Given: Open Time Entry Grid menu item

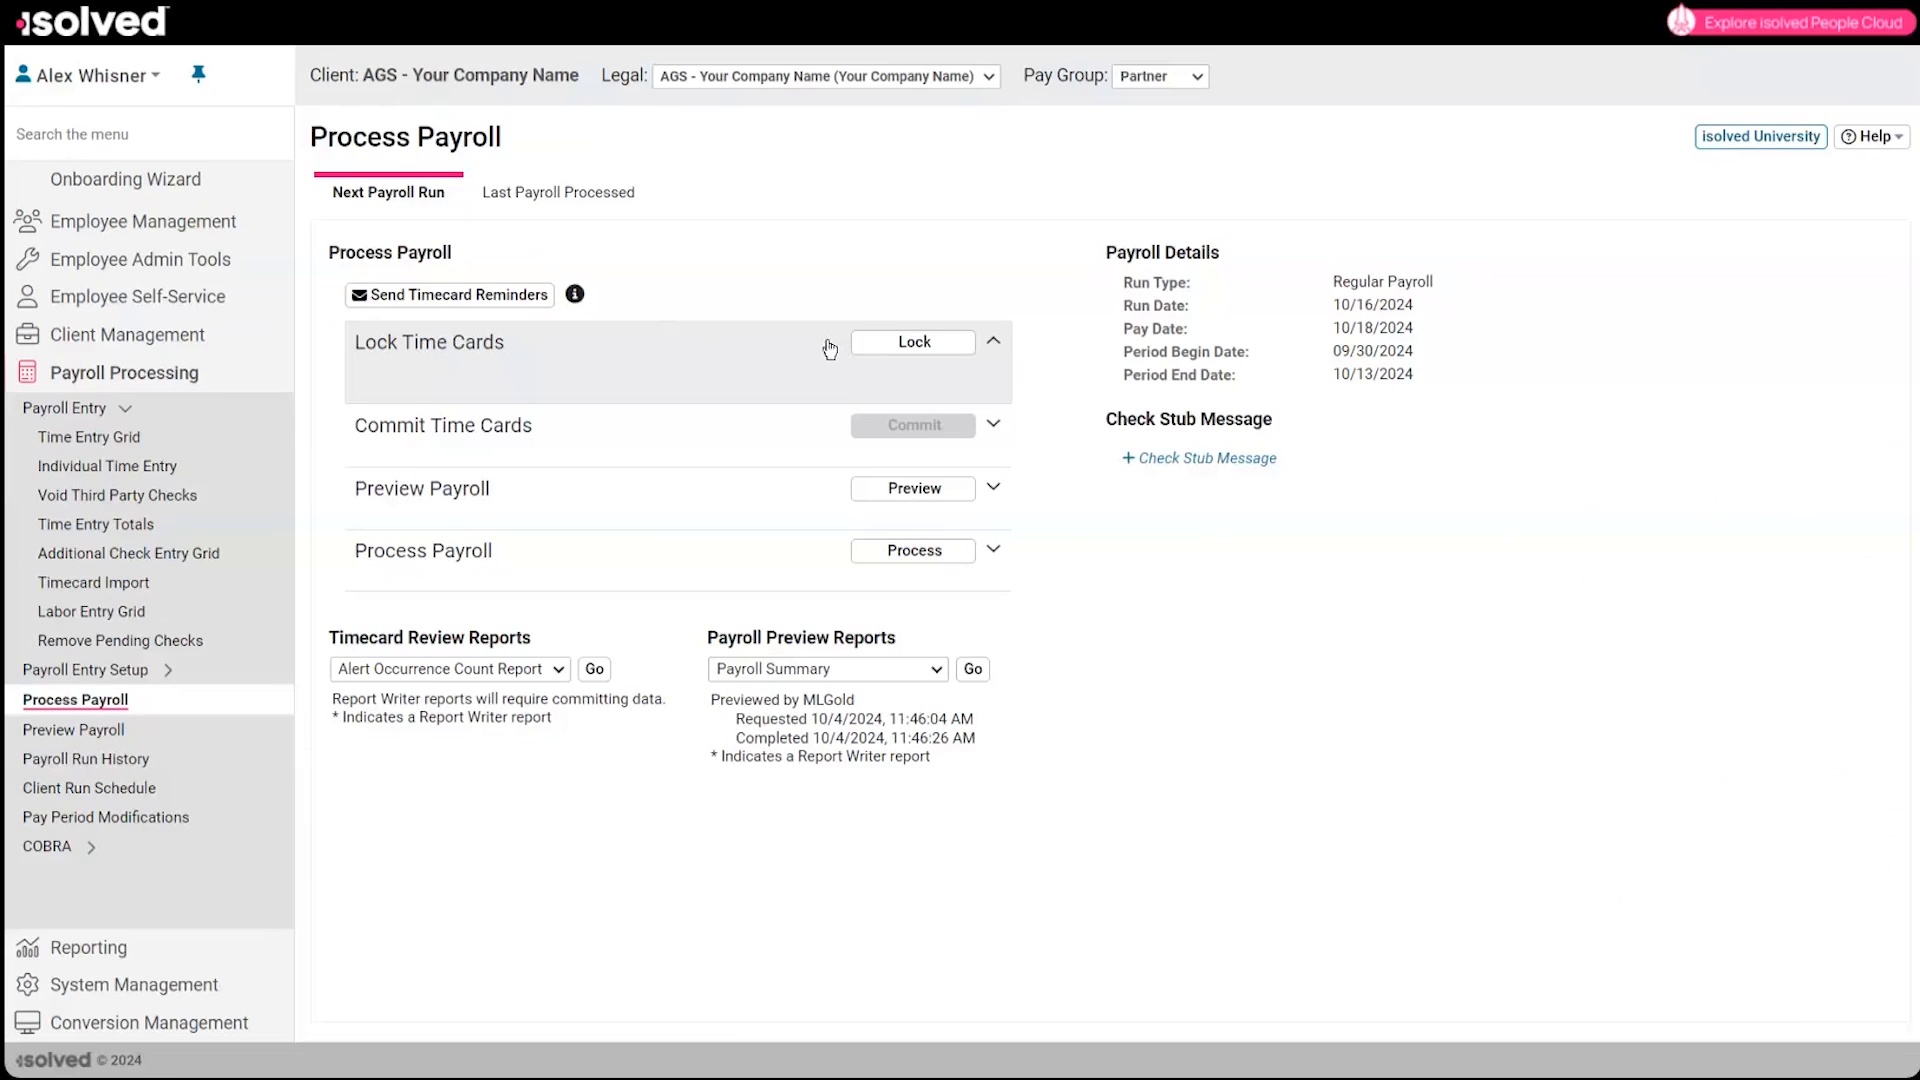Looking at the screenshot, I should pyautogui.click(x=89, y=437).
